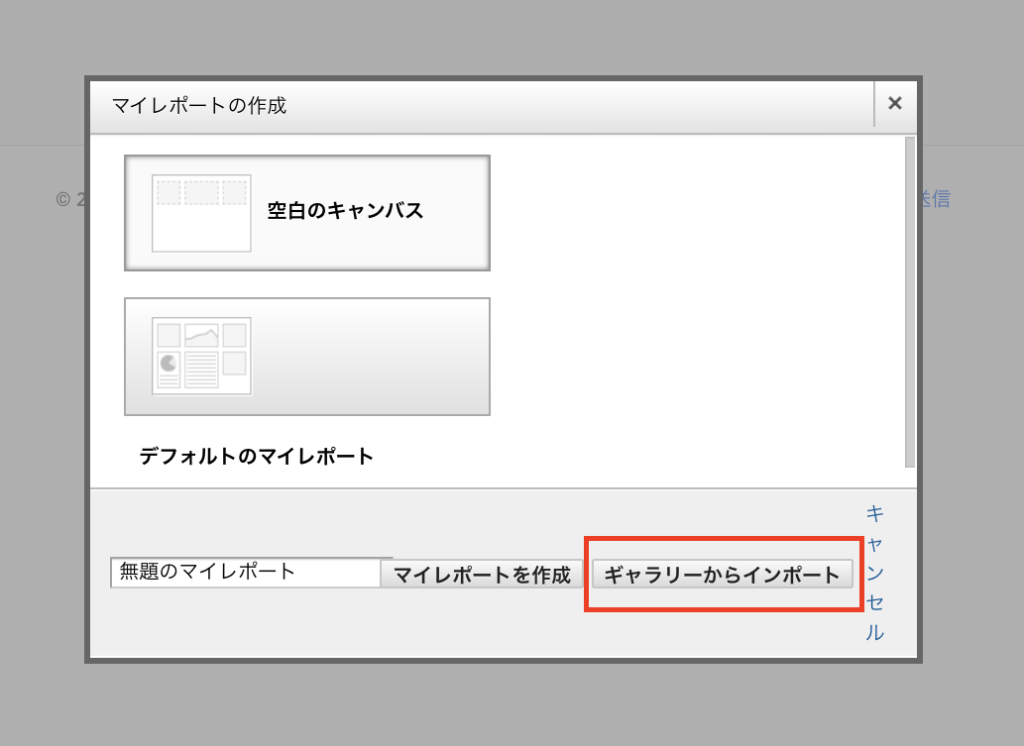Click ギャラリーからインポート button
Screen dimensions: 1024x746
[722, 575]
